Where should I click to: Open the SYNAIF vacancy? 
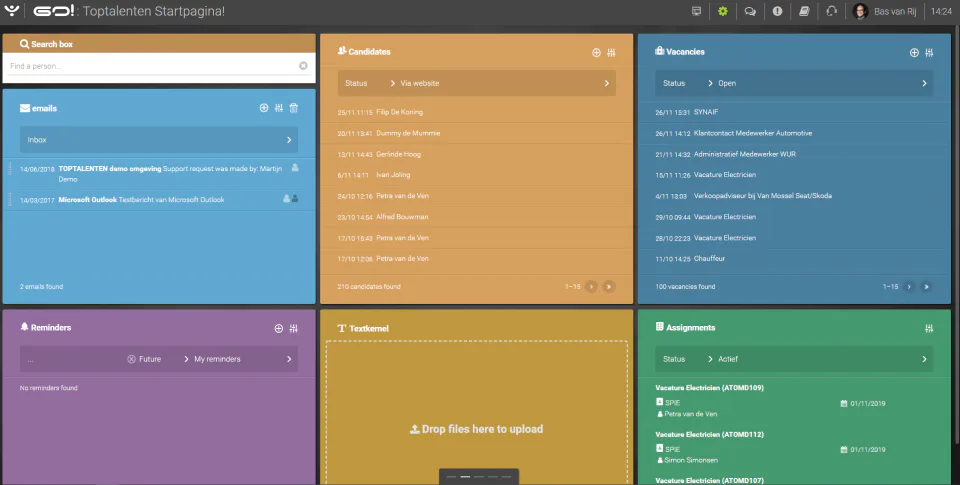click(706, 112)
